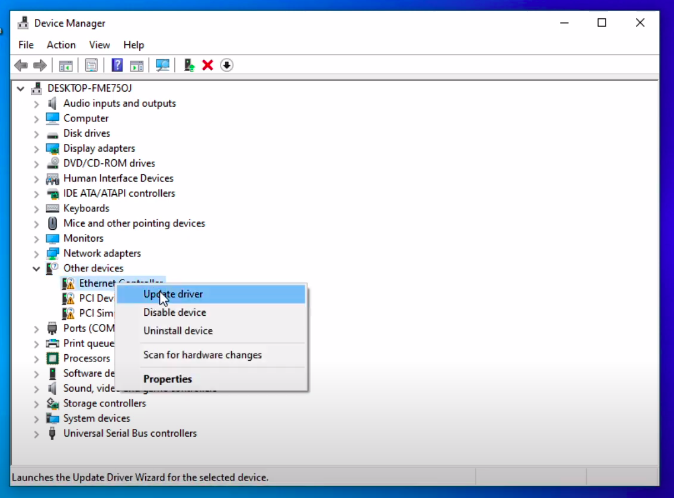
Task: Click the Network adapters icon
Action: (52, 254)
